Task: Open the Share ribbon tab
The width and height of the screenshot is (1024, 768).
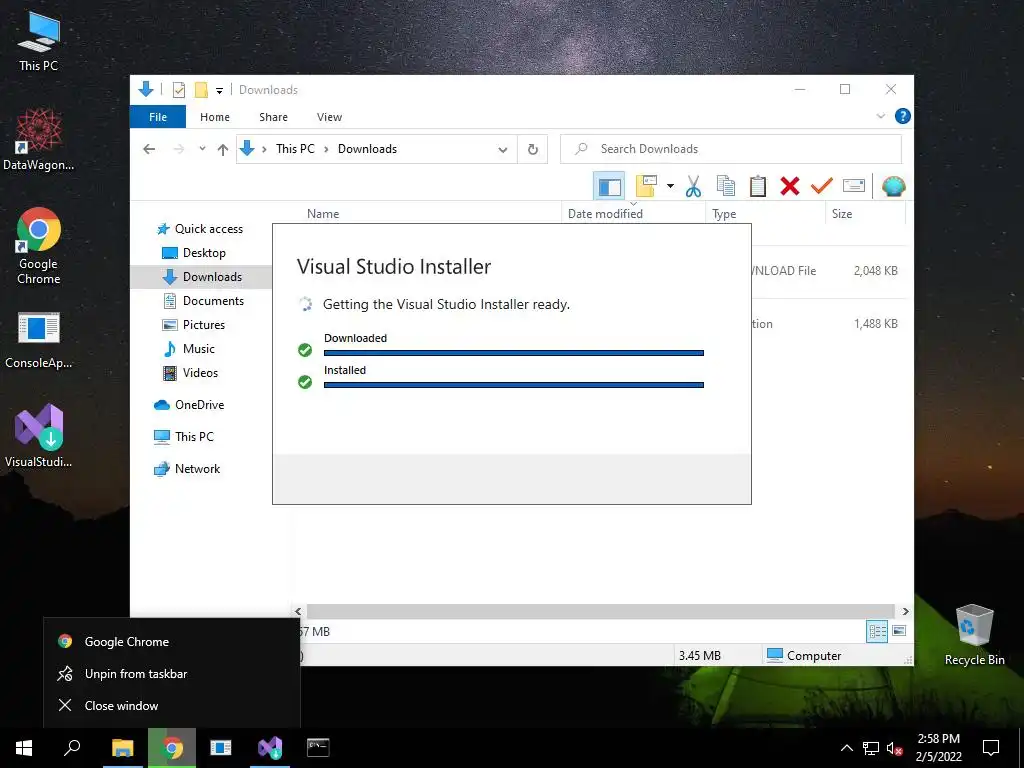Action: 273,117
